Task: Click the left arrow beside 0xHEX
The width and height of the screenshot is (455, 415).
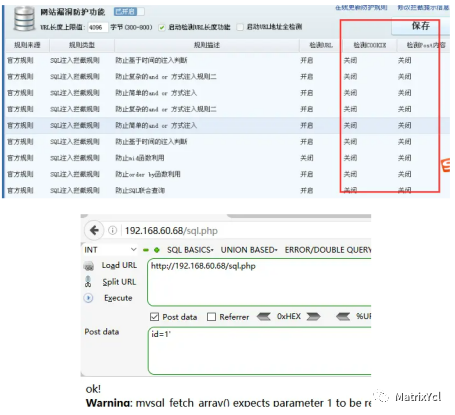Action: point(264,316)
